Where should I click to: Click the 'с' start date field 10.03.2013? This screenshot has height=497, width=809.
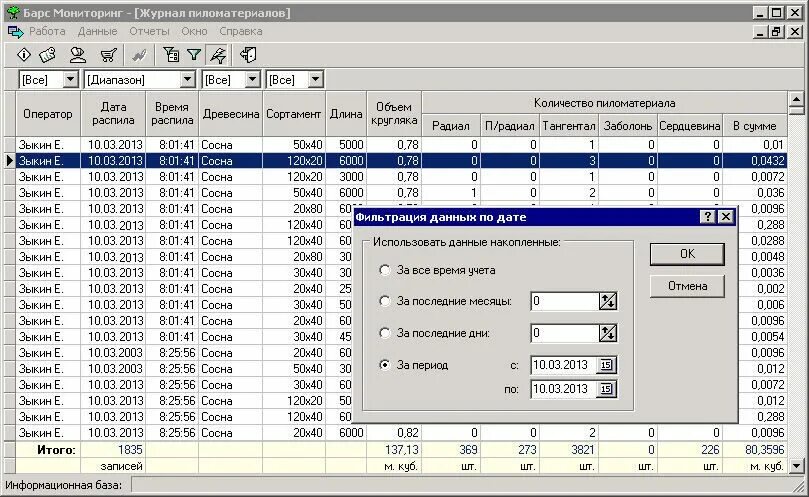pos(563,365)
